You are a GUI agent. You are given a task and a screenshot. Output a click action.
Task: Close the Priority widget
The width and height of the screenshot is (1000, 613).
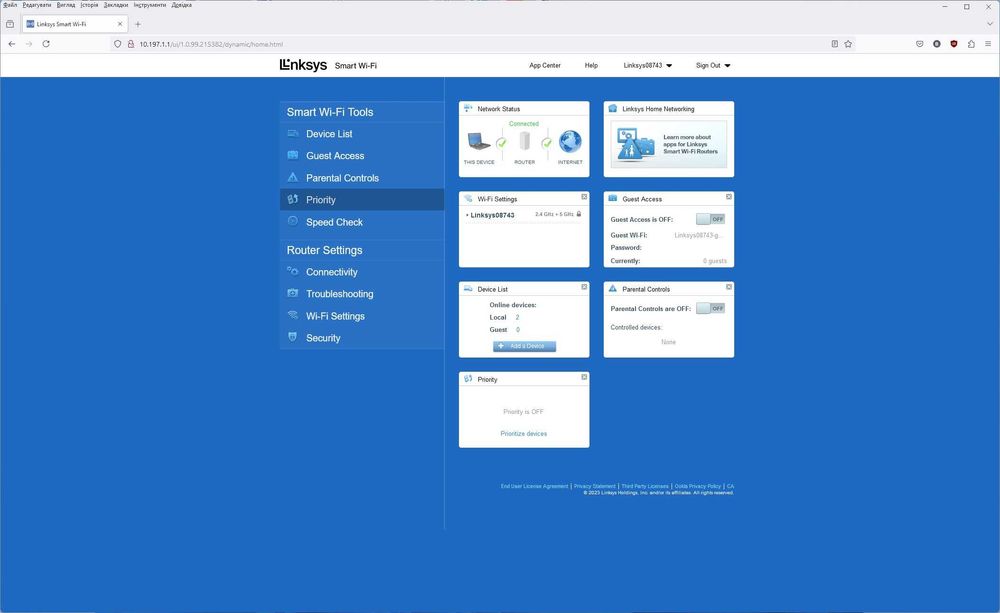tap(584, 377)
